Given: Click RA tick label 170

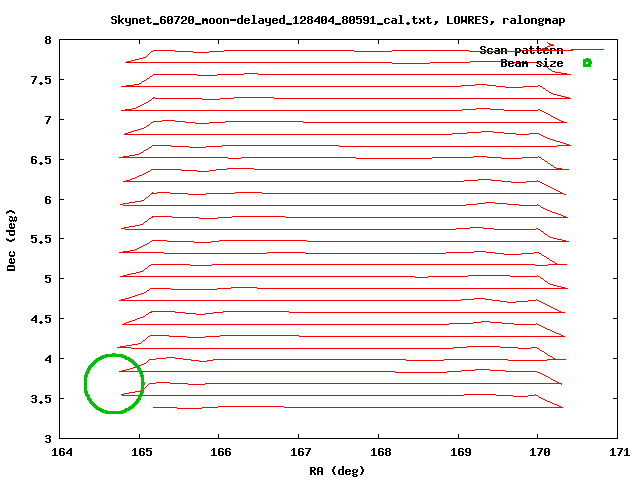Looking at the screenshot, I should click(x=540, y=452).
